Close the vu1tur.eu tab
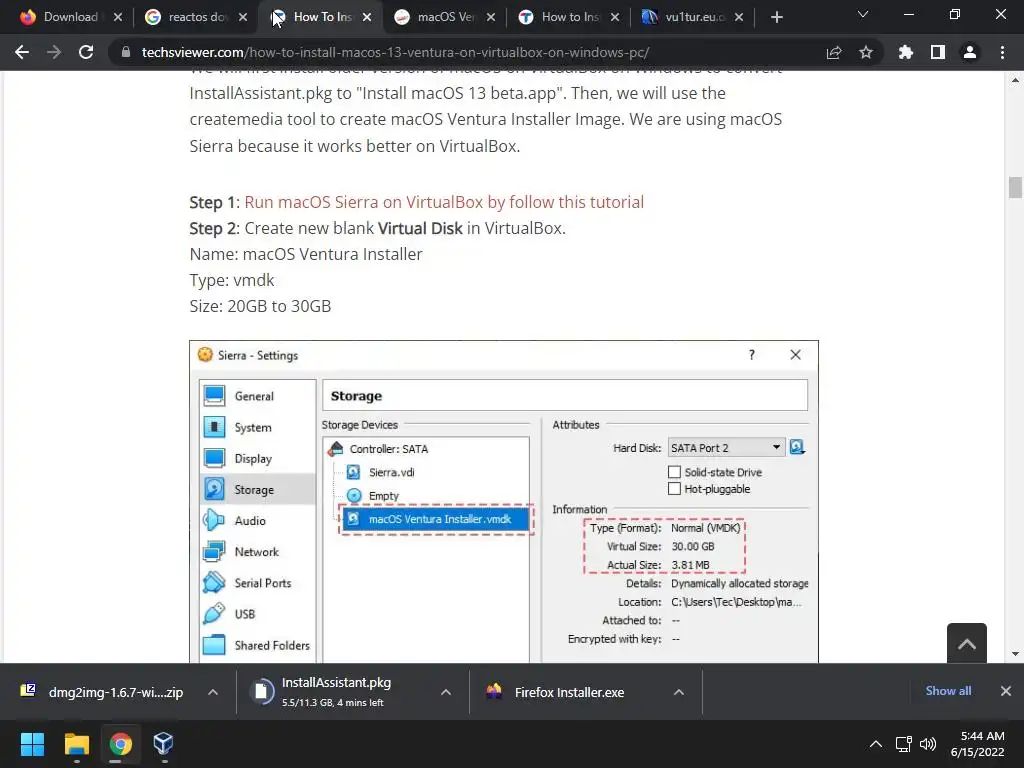Viewport: 1024px width, 768px height. (x=739, y=17)
